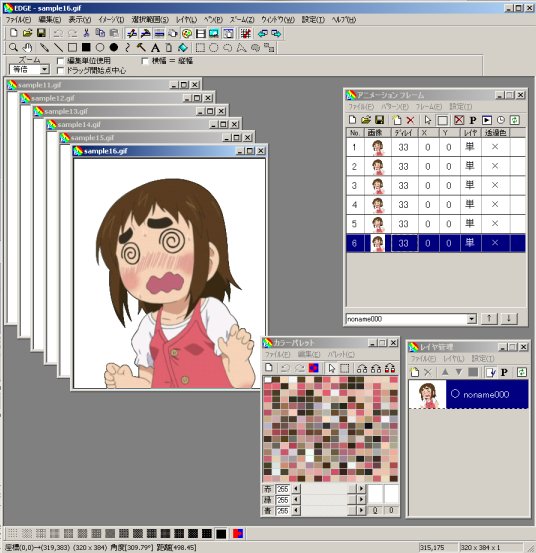Delete frame with red X in animation panel
536x553 pixels.
tap(410, 120)
